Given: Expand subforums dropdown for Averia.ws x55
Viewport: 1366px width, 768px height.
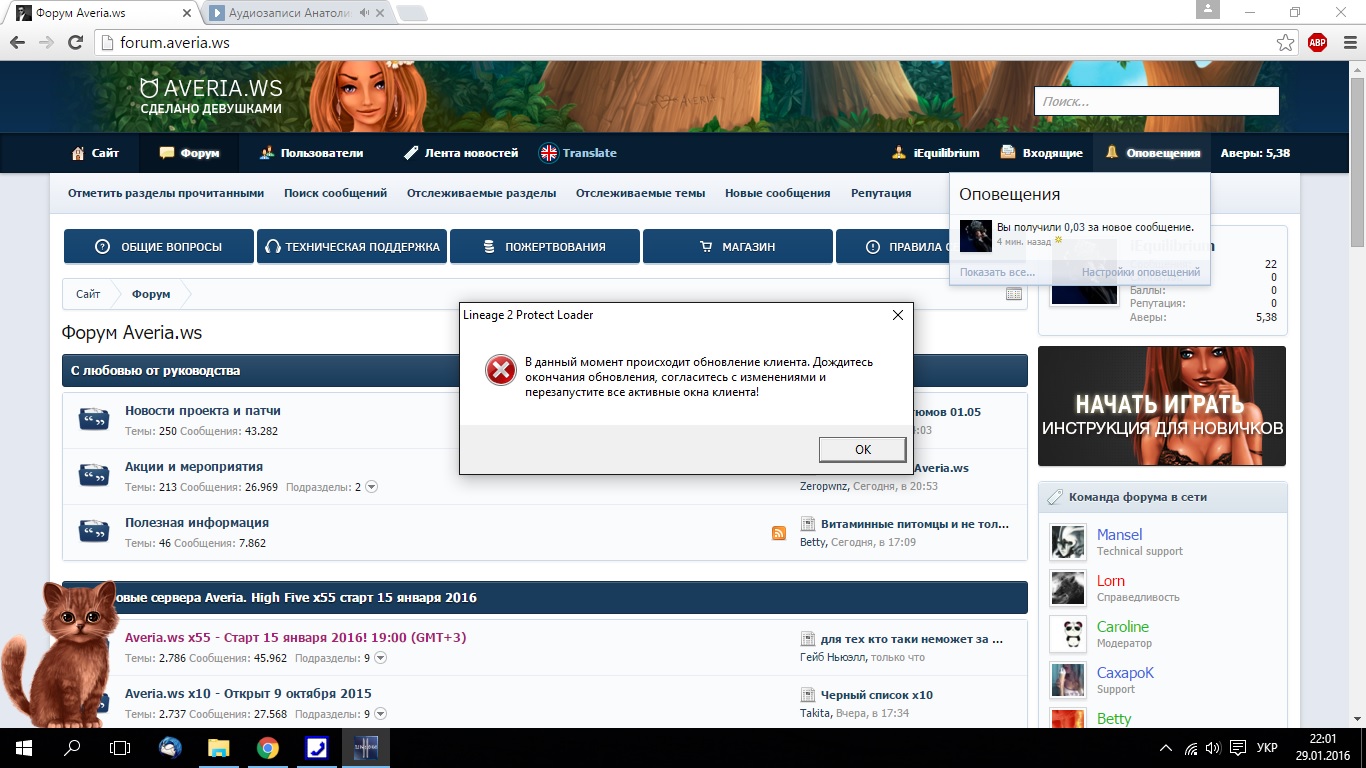Looking at the screenshot, I should coord(381,658).
